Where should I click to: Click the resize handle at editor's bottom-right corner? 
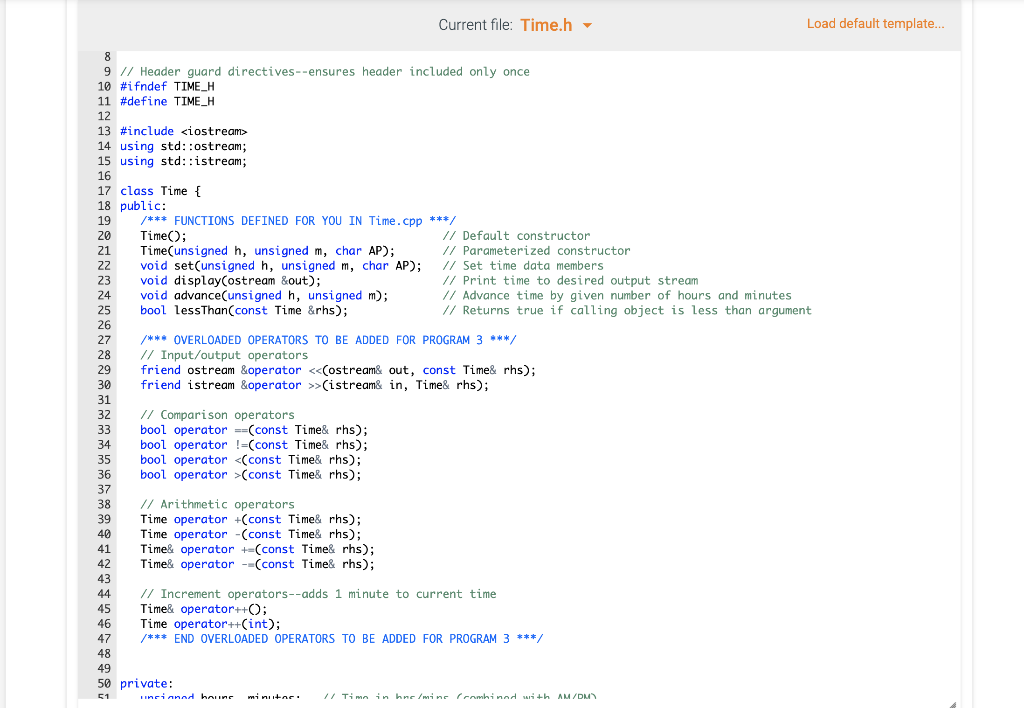pos(952,700)
